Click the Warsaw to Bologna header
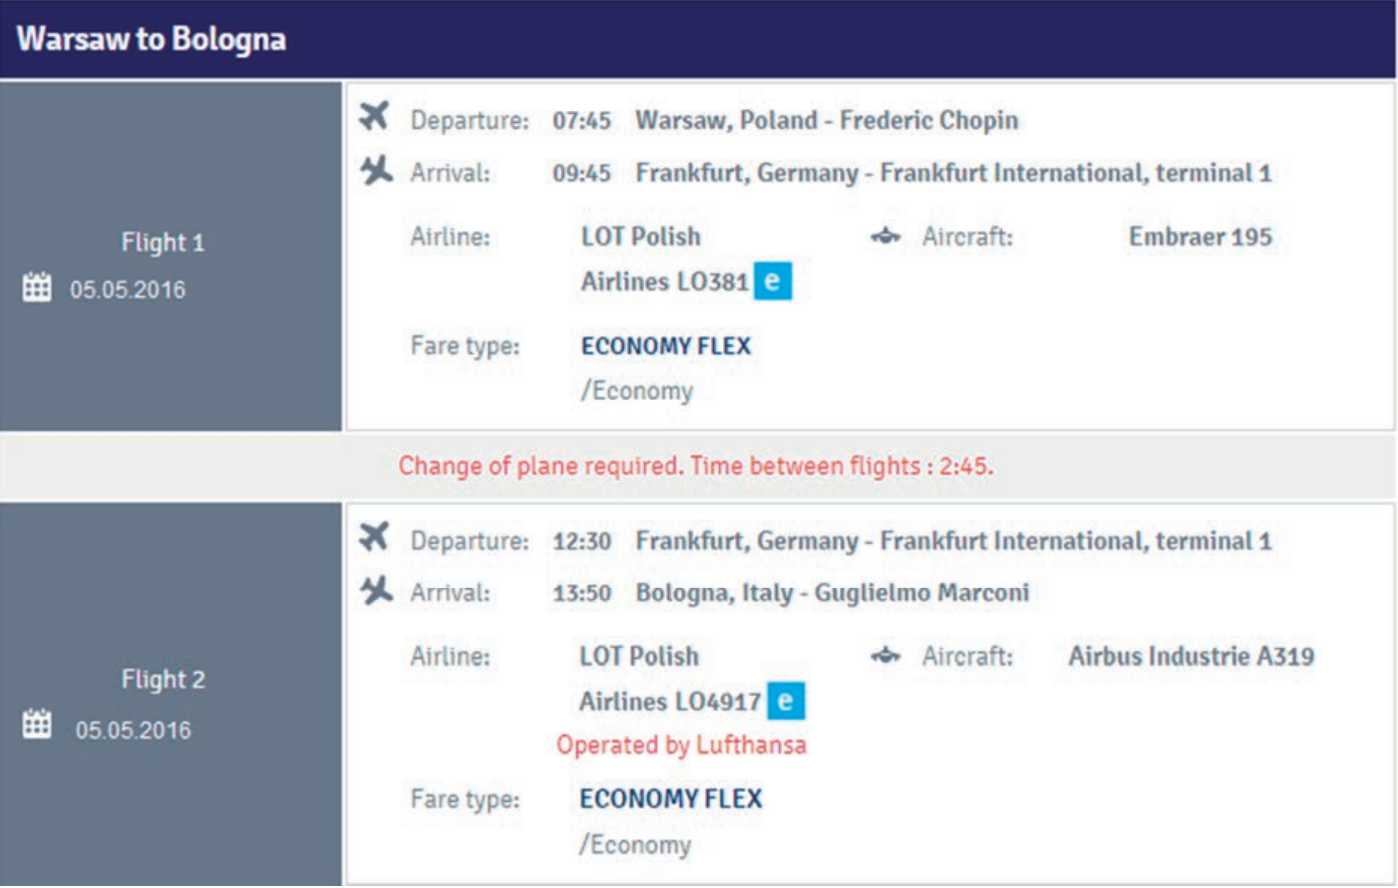This screenshot has width=1398, height=888. [152, 39]
